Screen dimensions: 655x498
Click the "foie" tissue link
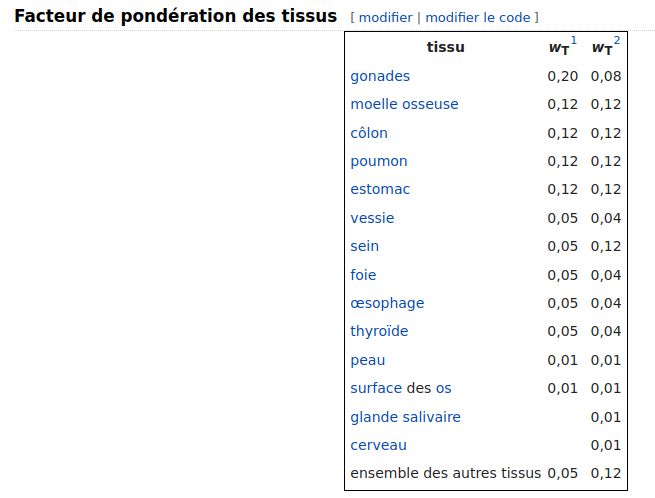click(363, 275)
